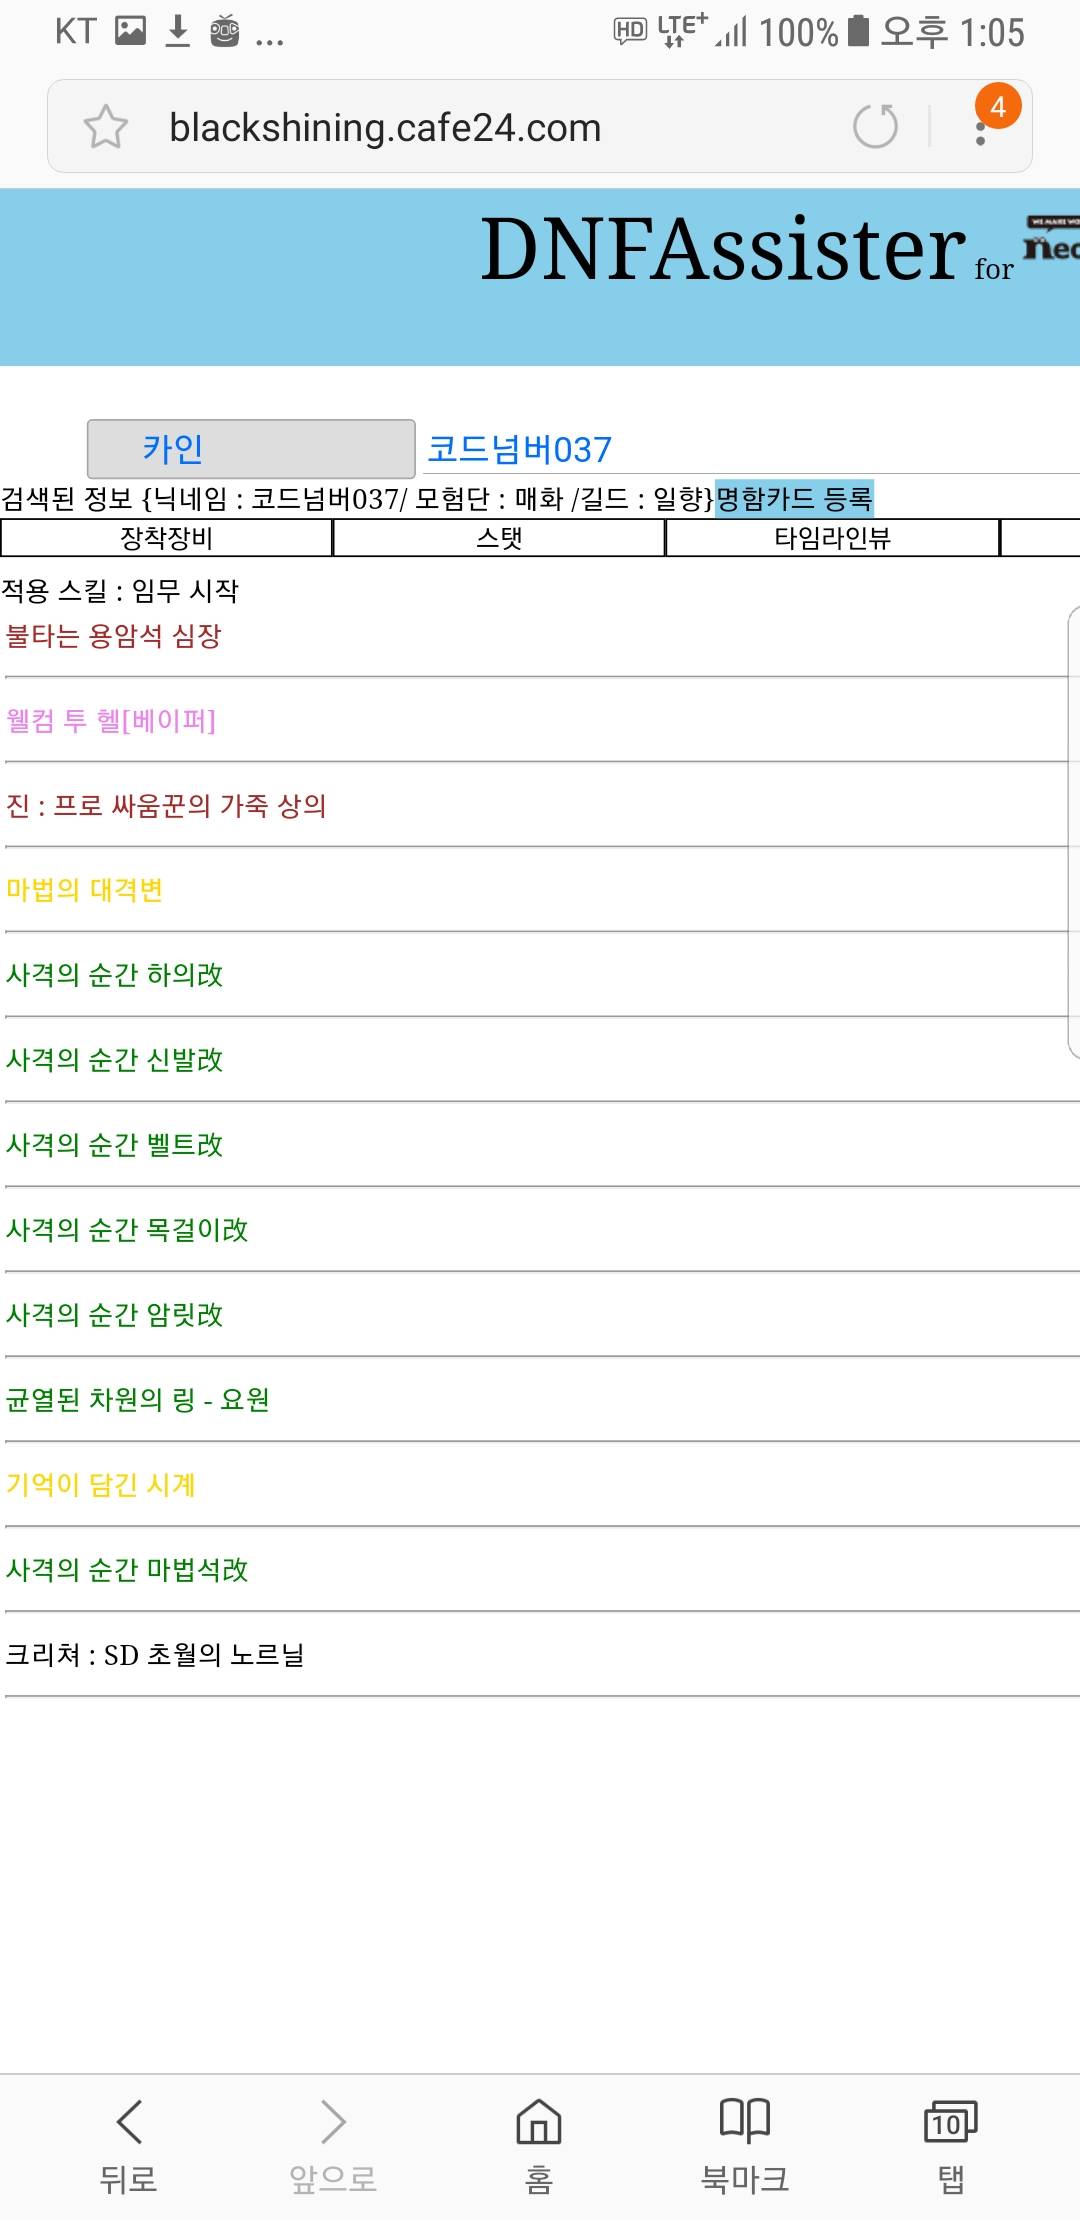
Task: Switch to the 장착장비 tab
Action: pos(167,538)
